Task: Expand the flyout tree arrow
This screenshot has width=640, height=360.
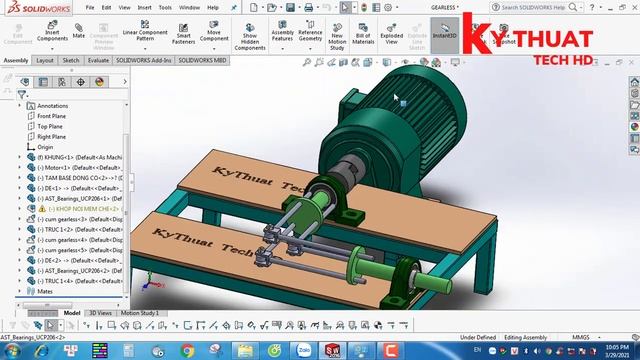Action: (x=125, y=82)
